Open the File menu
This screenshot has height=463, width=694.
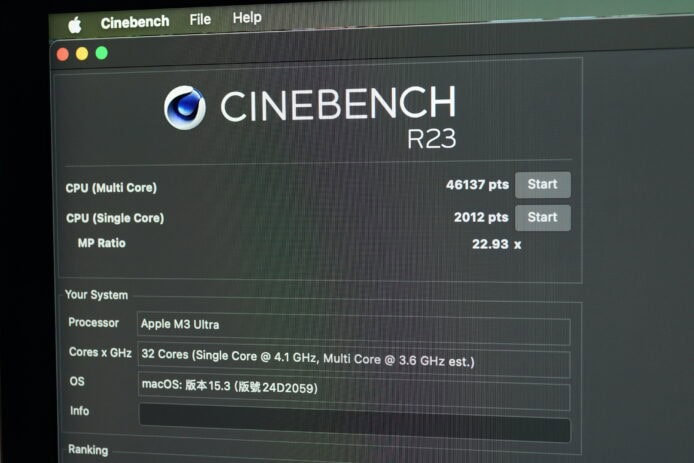[x=200, y=19]
